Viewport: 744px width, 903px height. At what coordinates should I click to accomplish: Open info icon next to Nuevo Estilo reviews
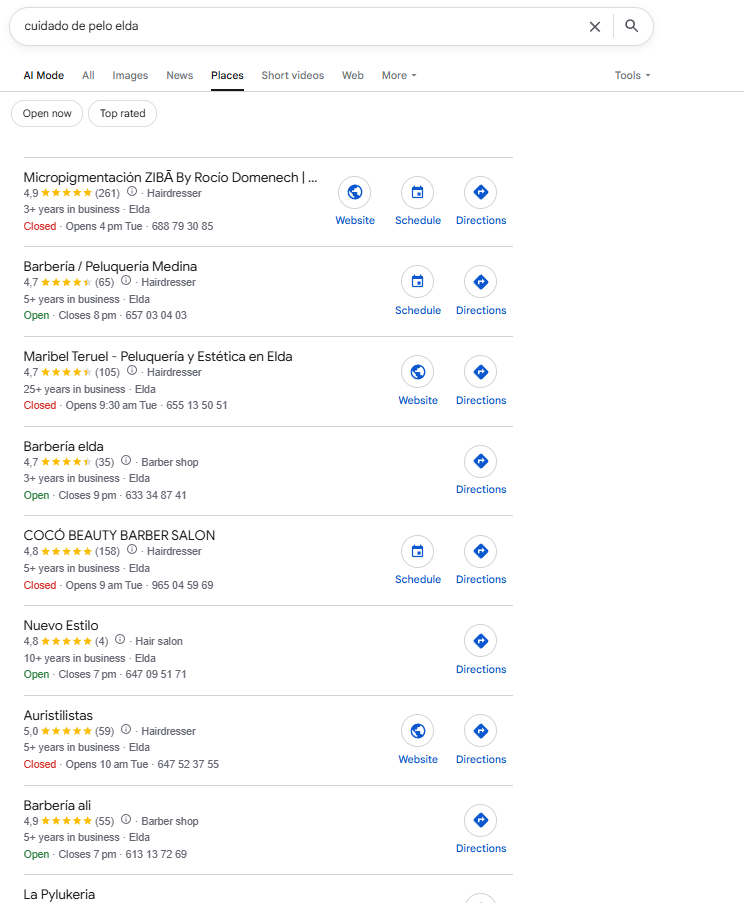120,639
